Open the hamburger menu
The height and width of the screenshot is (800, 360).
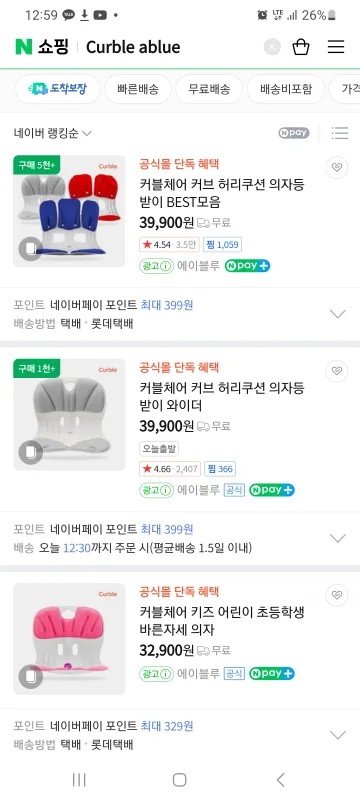point(336,47)
